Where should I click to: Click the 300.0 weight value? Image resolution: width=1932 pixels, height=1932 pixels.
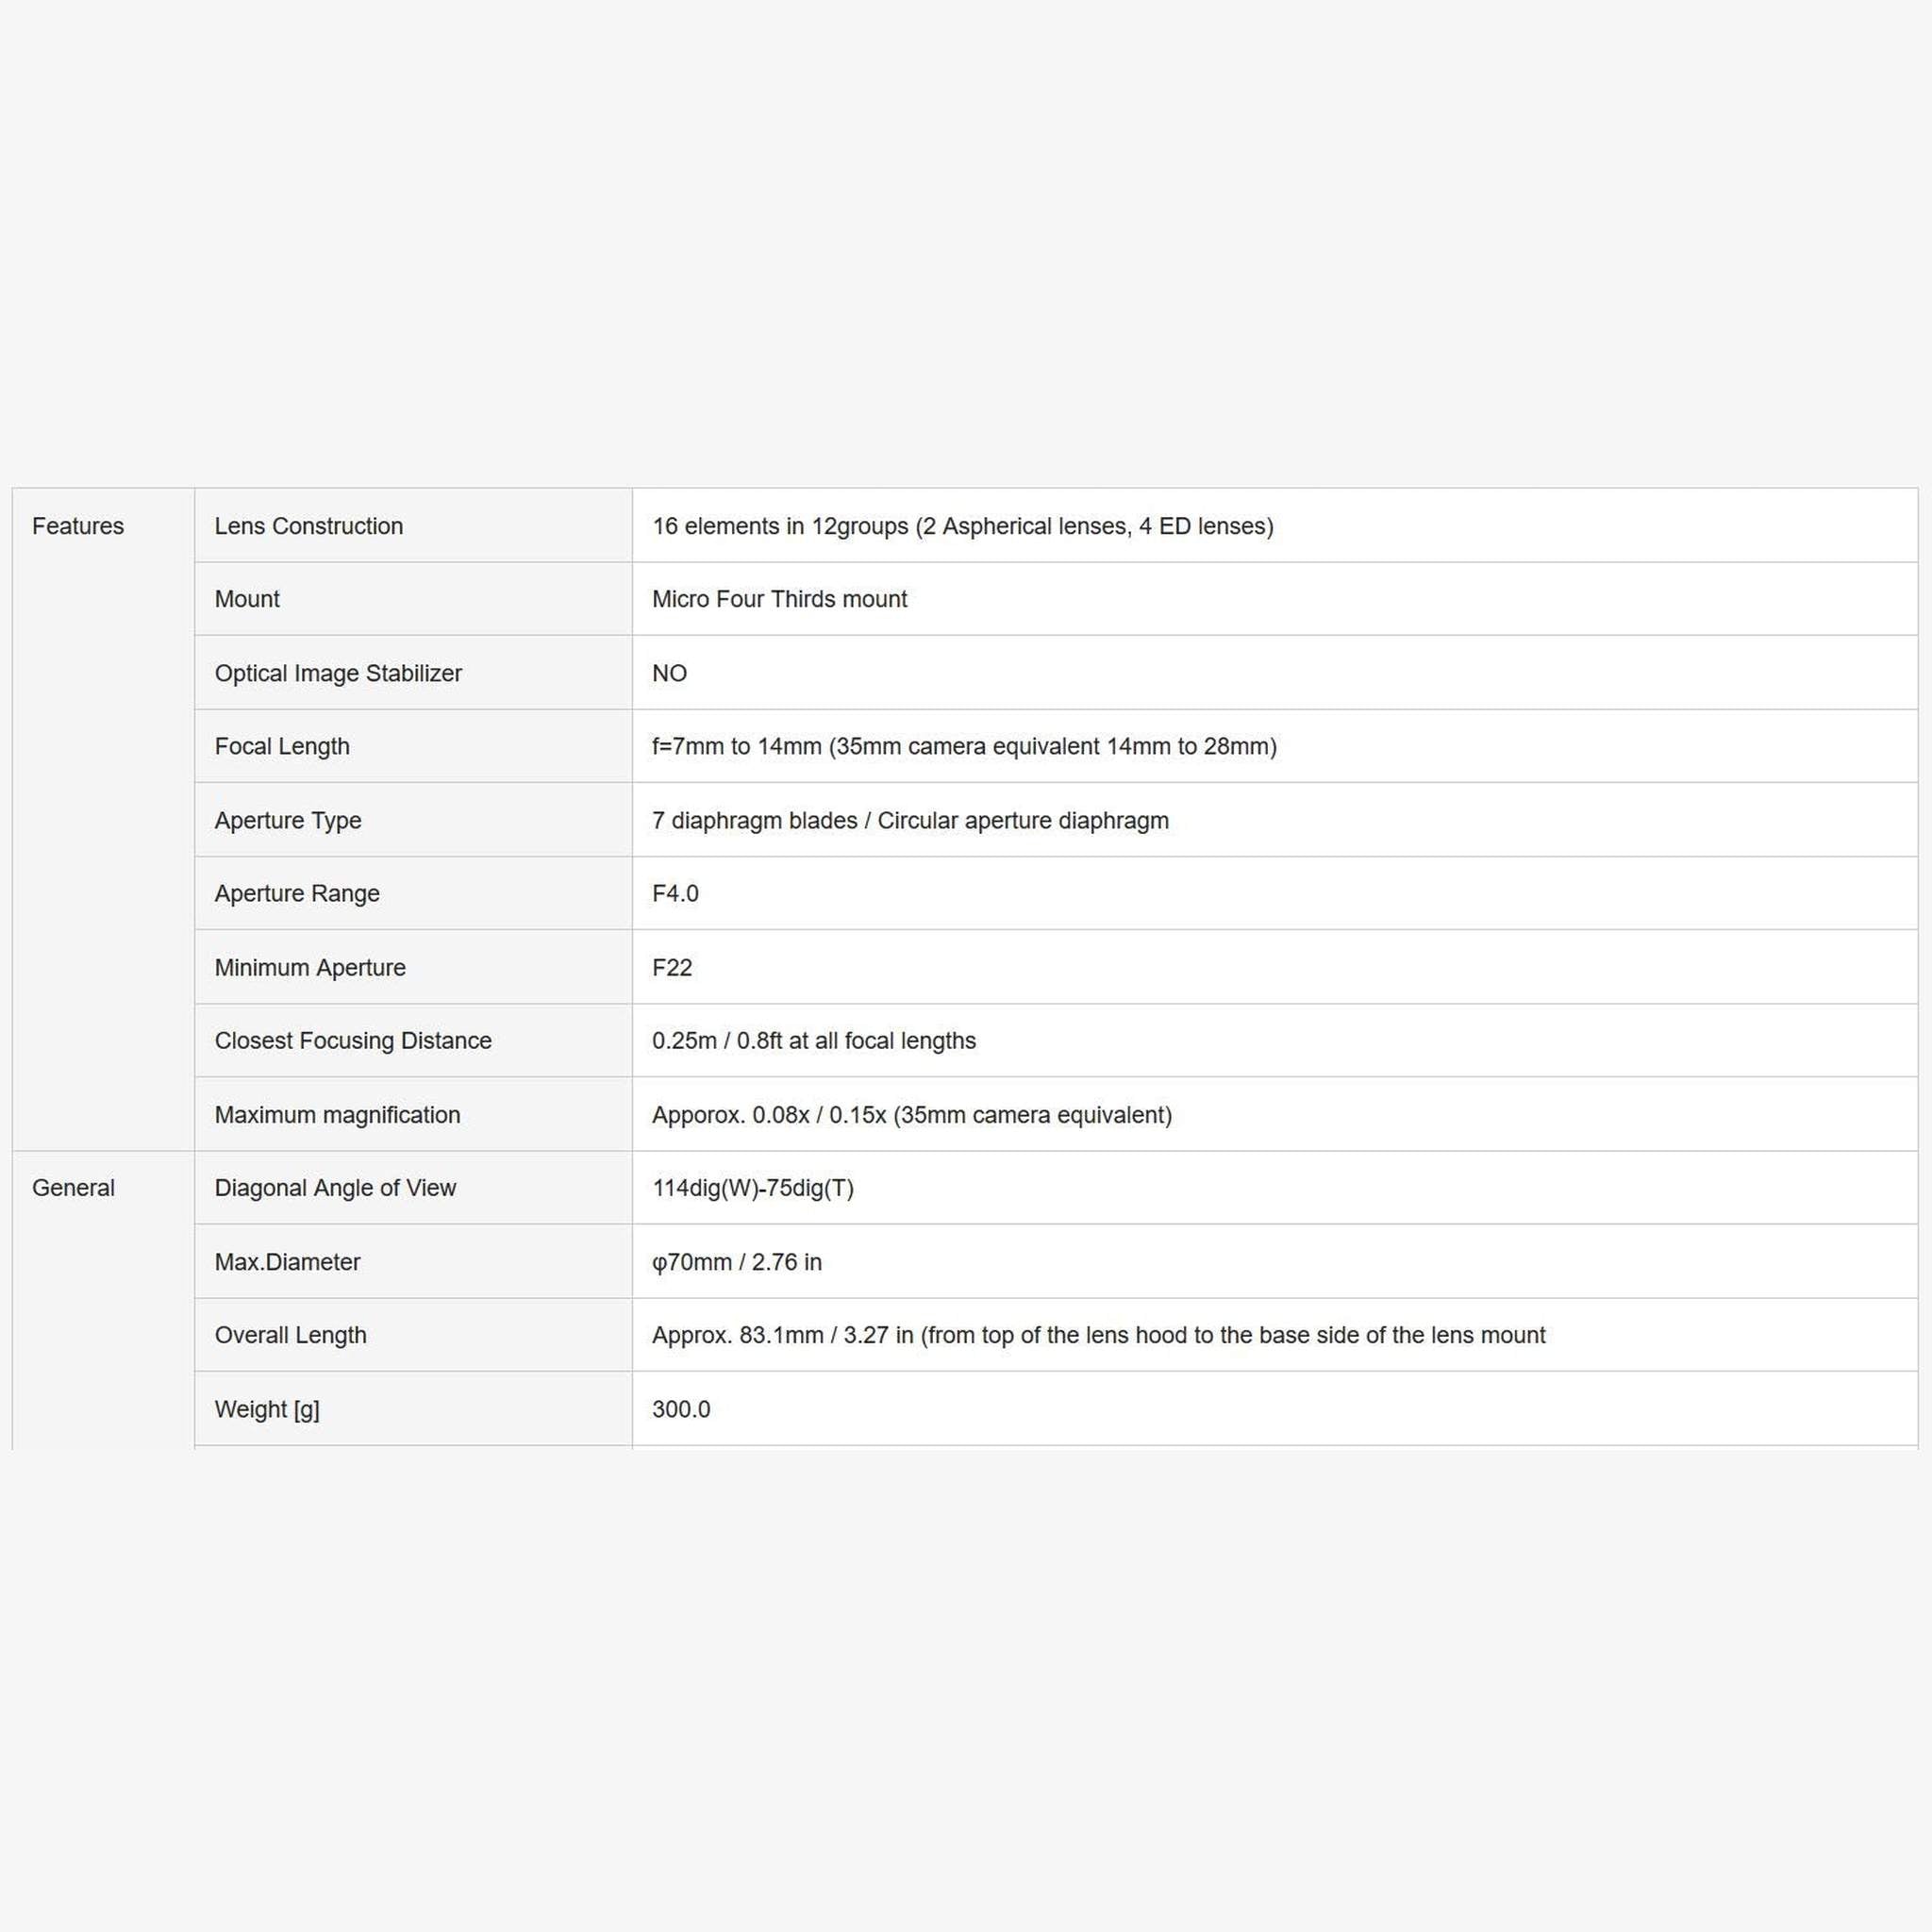[x=681, y=1409]
